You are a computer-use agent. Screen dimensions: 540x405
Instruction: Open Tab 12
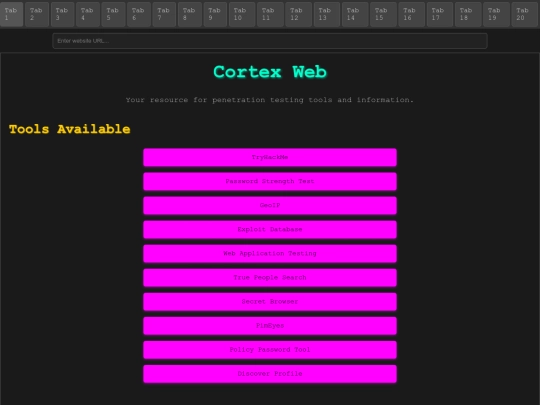[x=299, y=14]
